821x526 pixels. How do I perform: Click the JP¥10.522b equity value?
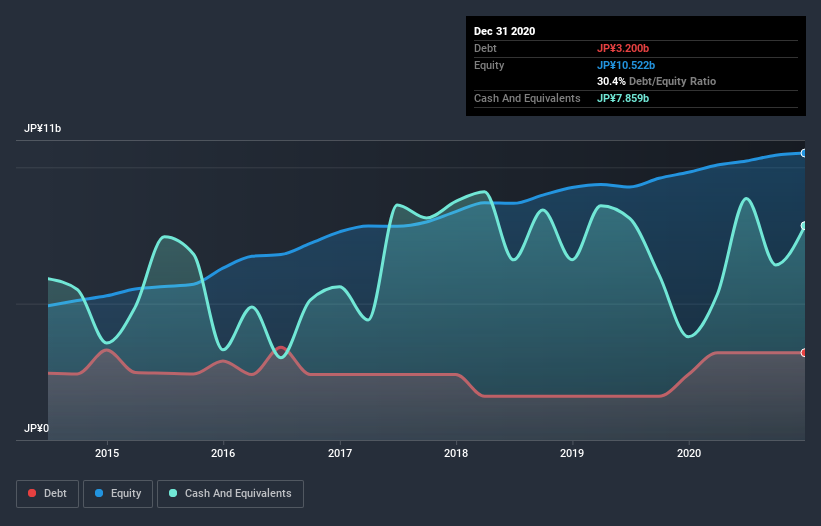[x=626, y=65]
